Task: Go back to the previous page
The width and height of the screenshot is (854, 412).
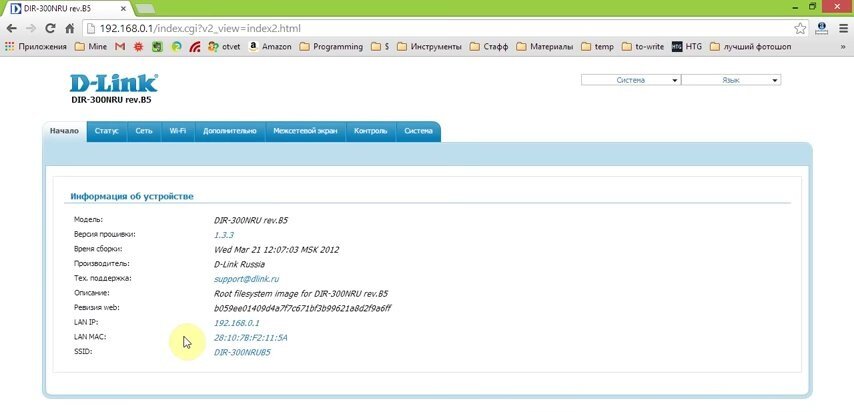Action: [11, 28]
